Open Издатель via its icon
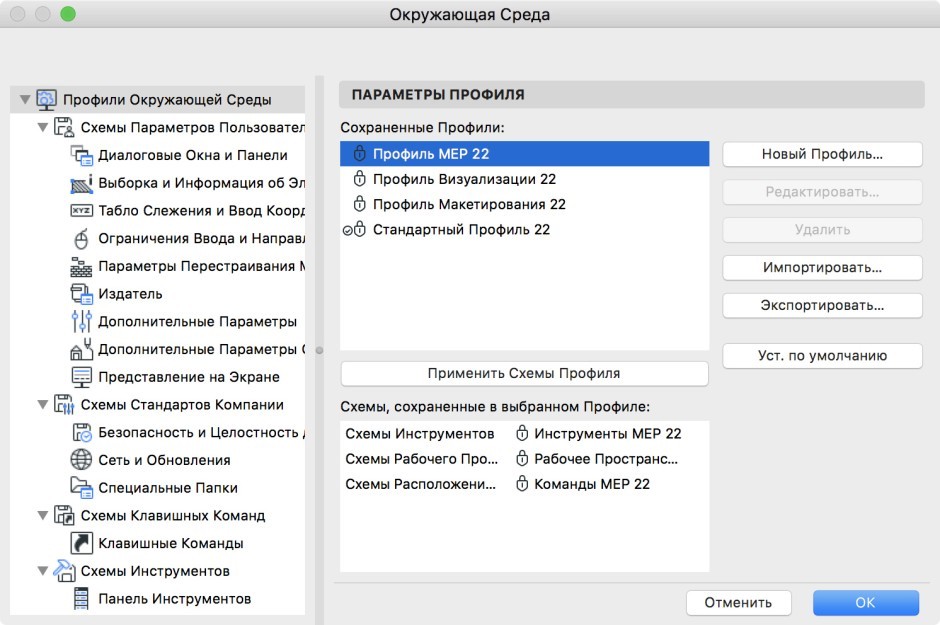This screenshot has width=940, height=625. pos(82,294)
